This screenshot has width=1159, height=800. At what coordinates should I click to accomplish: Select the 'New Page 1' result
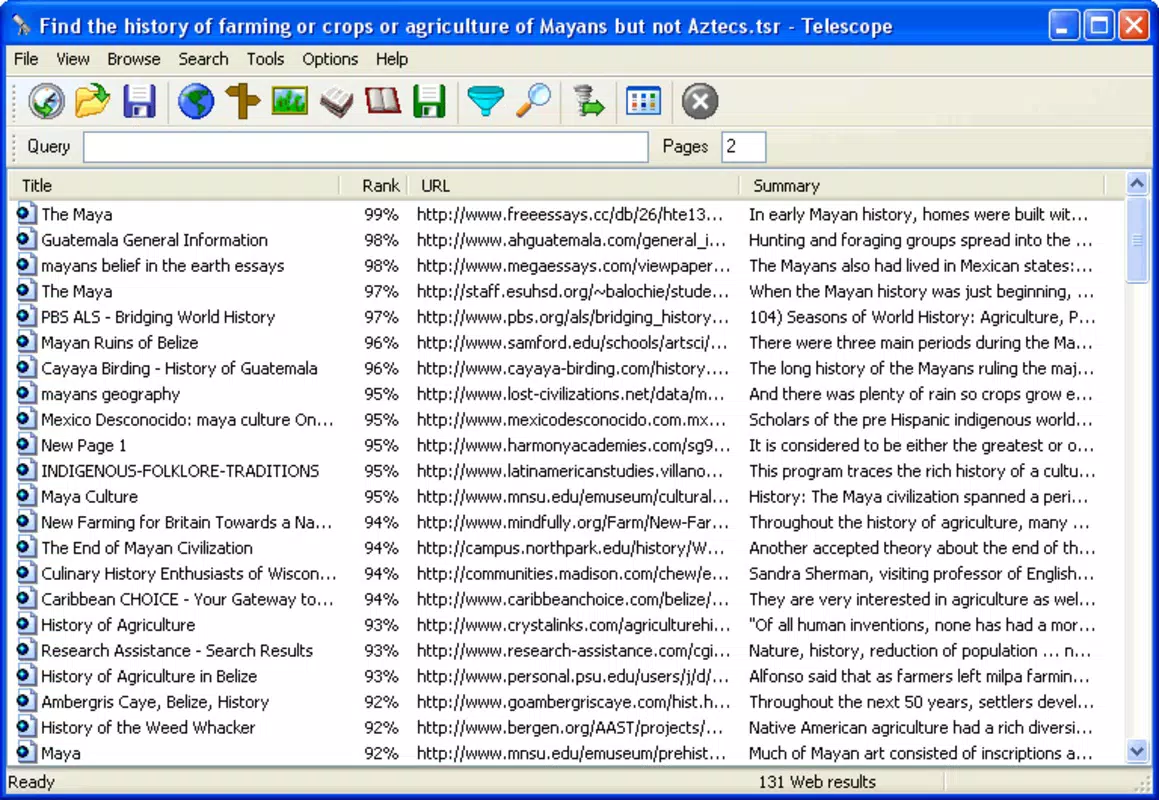(x=84, y=445)
